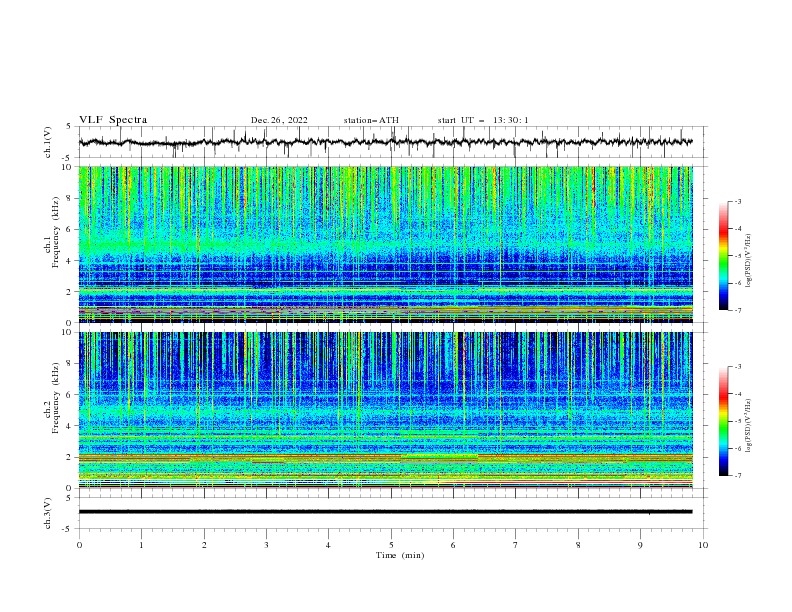Click the ch.1 spectrogram plot
792x612 pixels.
(386, 244)
